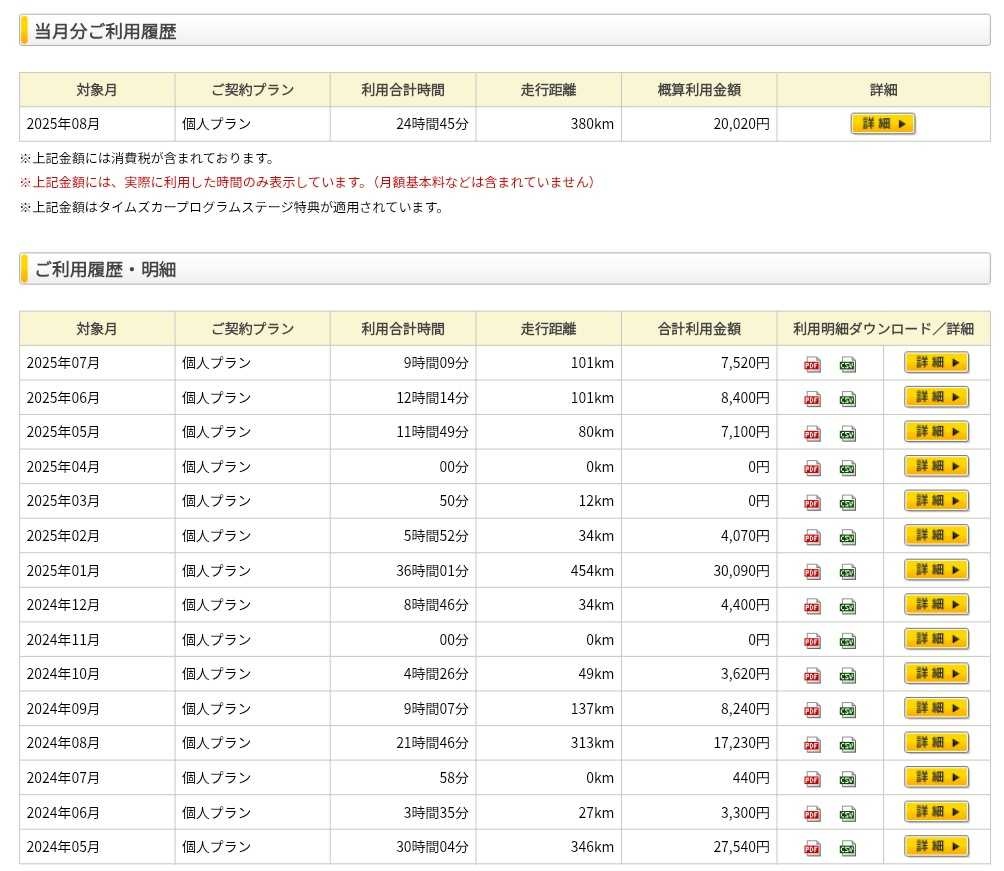Screen dimensions: 1004x871
Task: Get the PDF for 2024年08月 usage
Action: (x=812, y=745)
